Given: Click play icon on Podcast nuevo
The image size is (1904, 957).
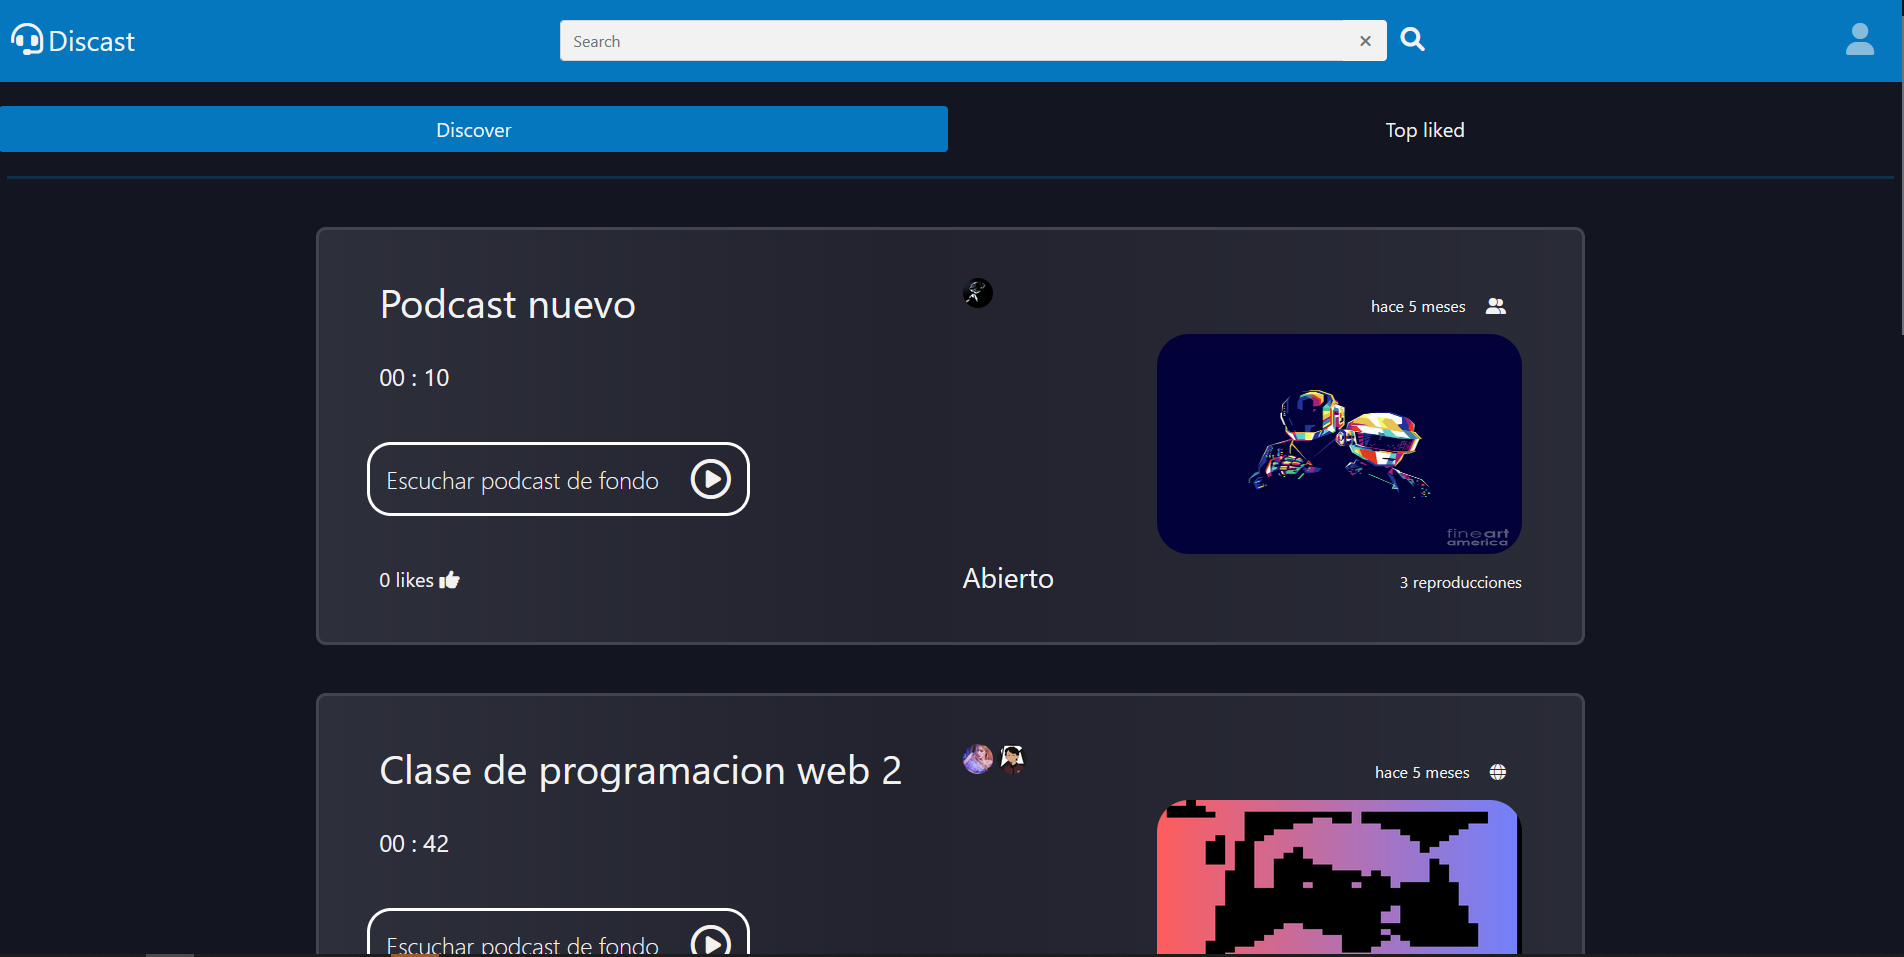Looking at the screenshot, I should pyautogui.click(x=710, y=480).
